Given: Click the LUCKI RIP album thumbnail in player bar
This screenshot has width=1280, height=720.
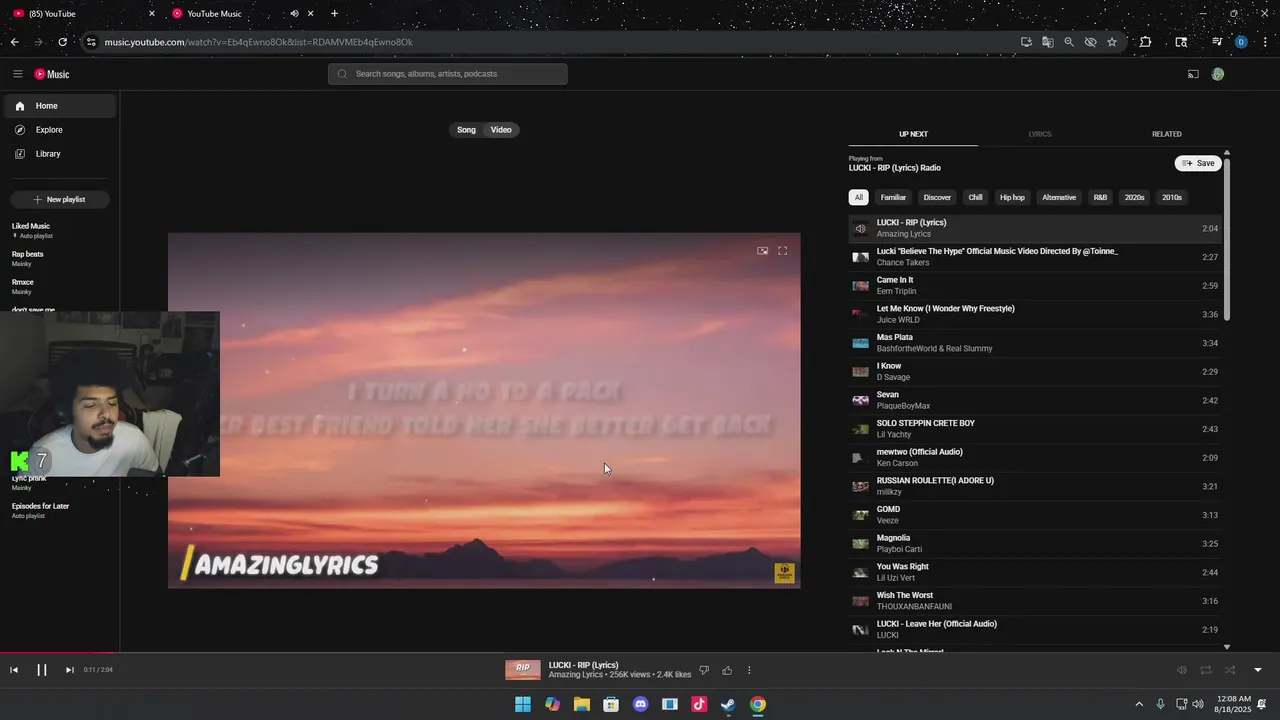Looking at the screenshot, I should click(523, 670).
